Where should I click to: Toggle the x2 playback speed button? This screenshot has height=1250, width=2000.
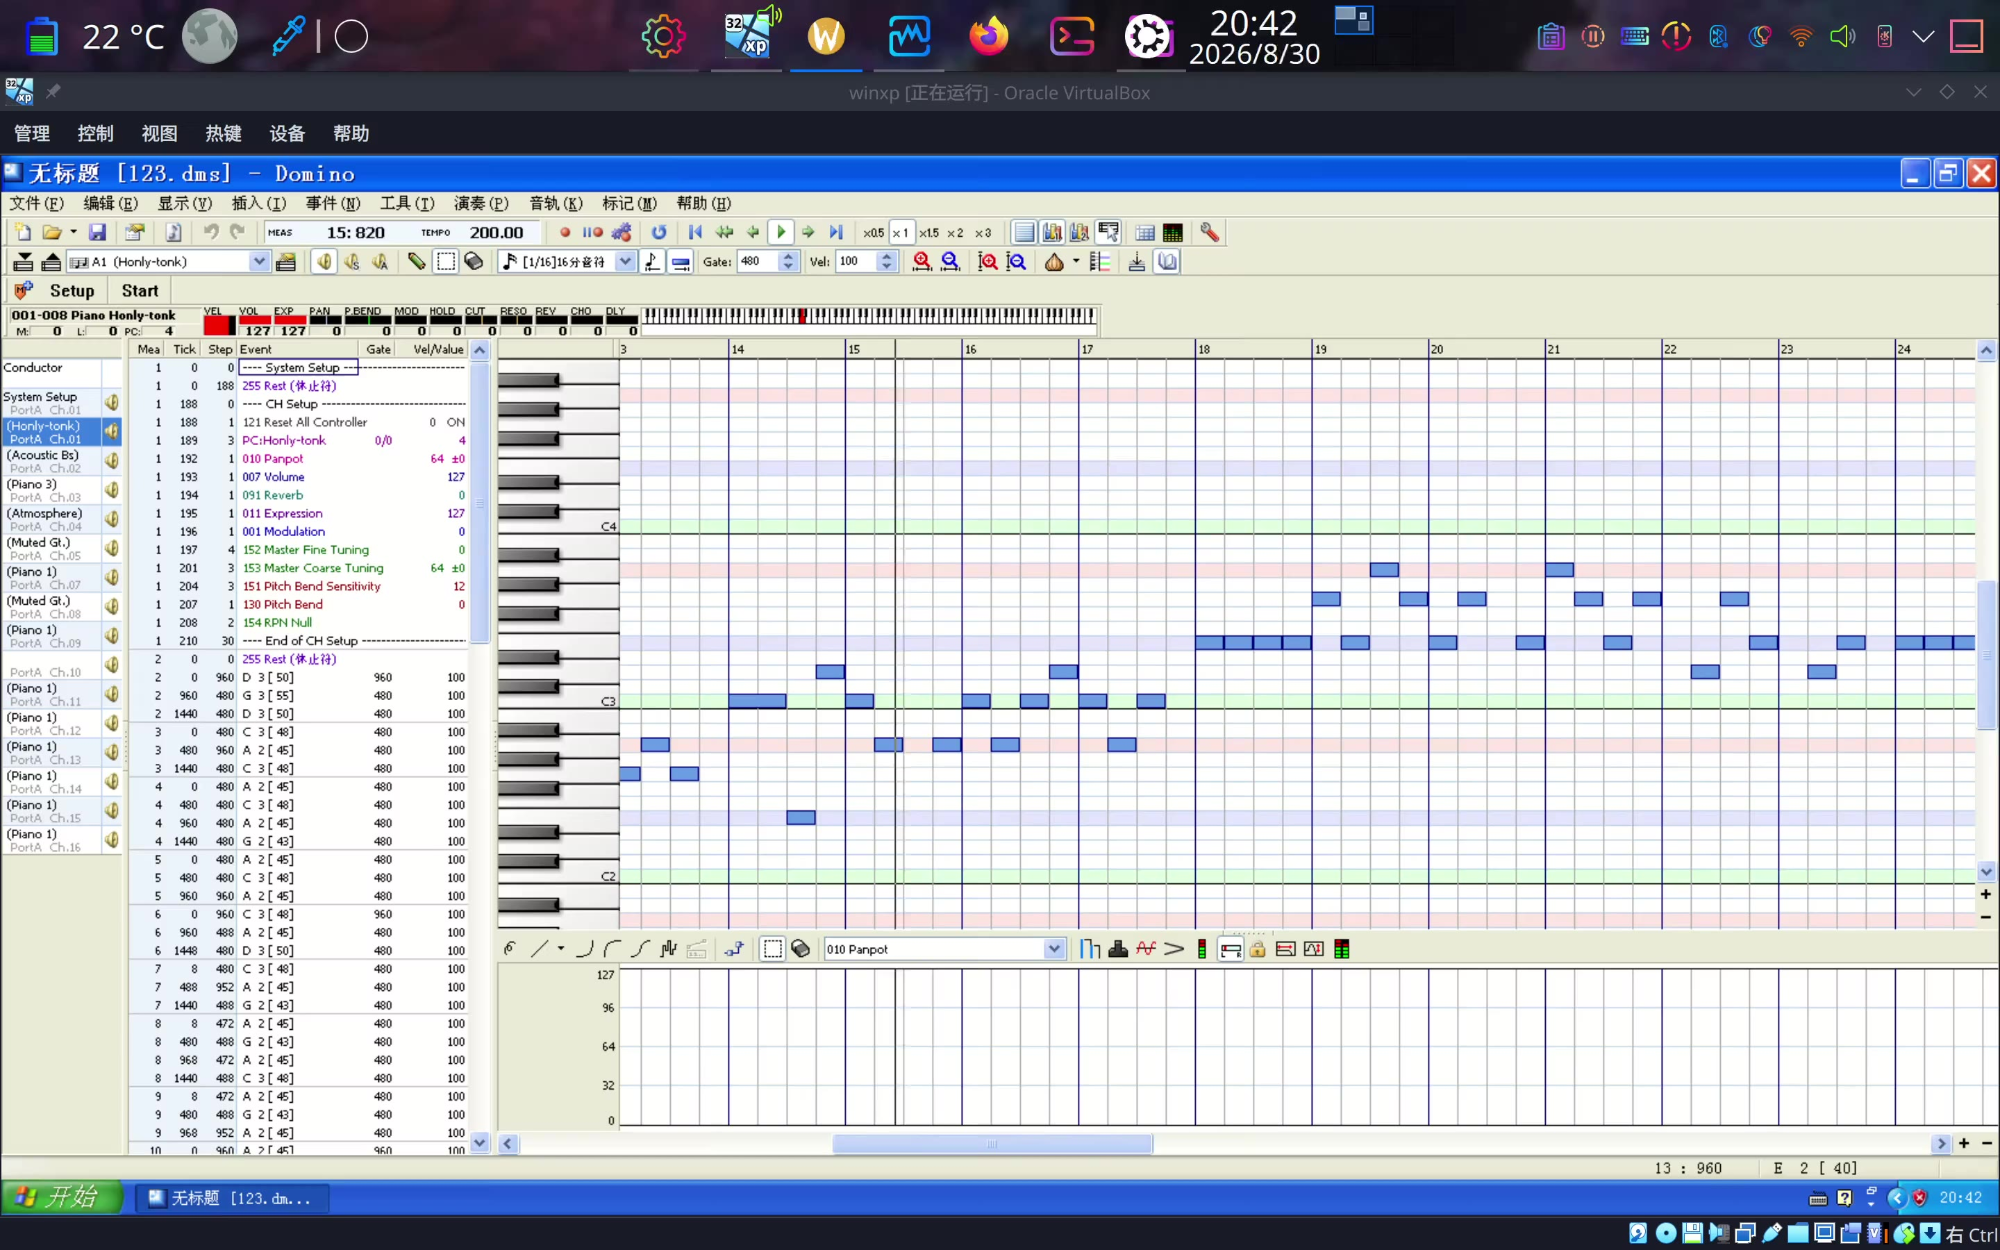click(x=955, y=233)
